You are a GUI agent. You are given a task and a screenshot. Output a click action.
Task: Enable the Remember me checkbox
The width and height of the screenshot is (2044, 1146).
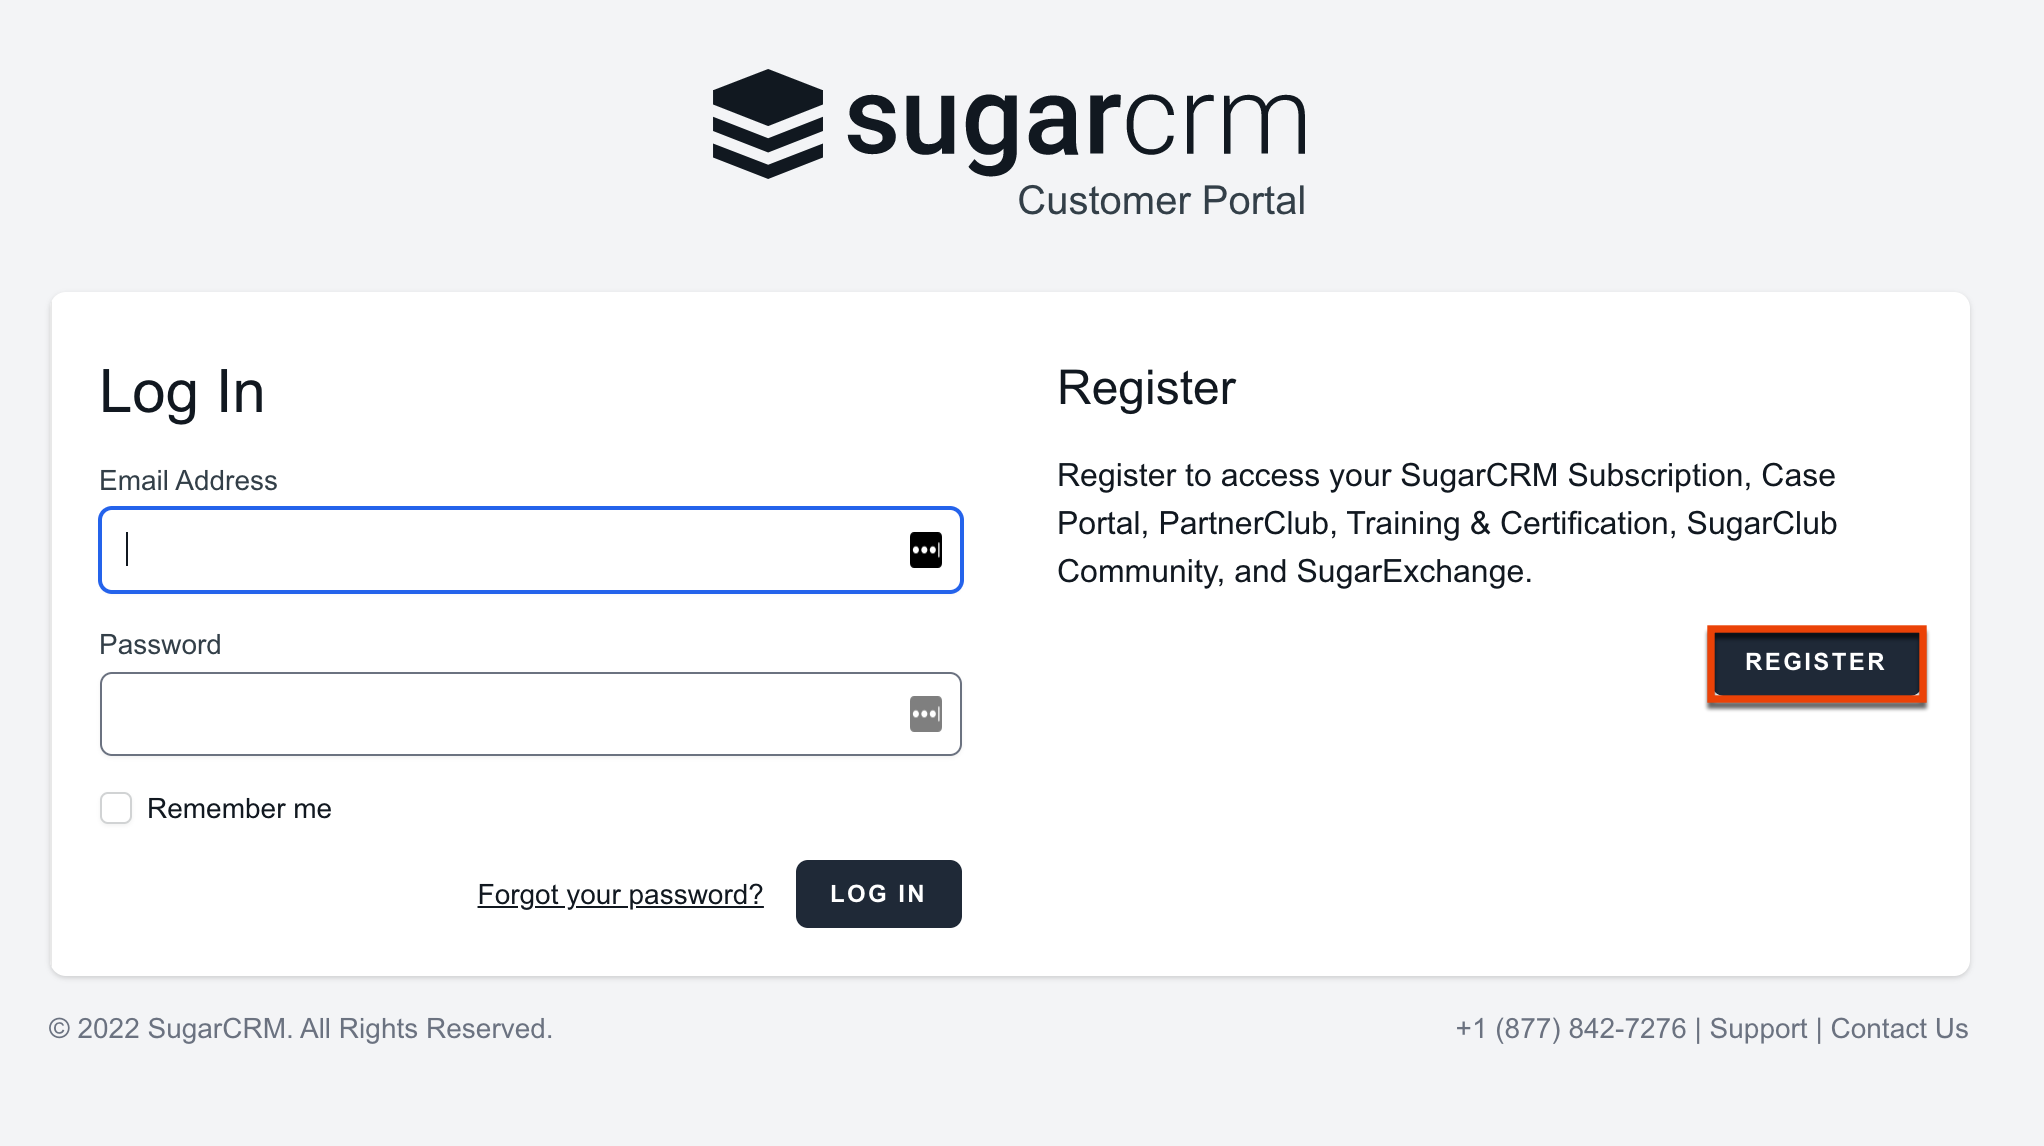(115, 808)
